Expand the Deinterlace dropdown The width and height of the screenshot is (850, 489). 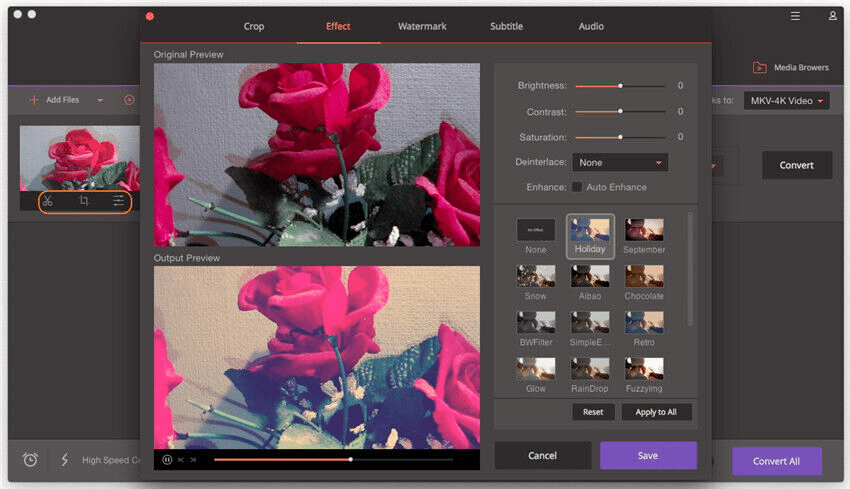[621, 162]
